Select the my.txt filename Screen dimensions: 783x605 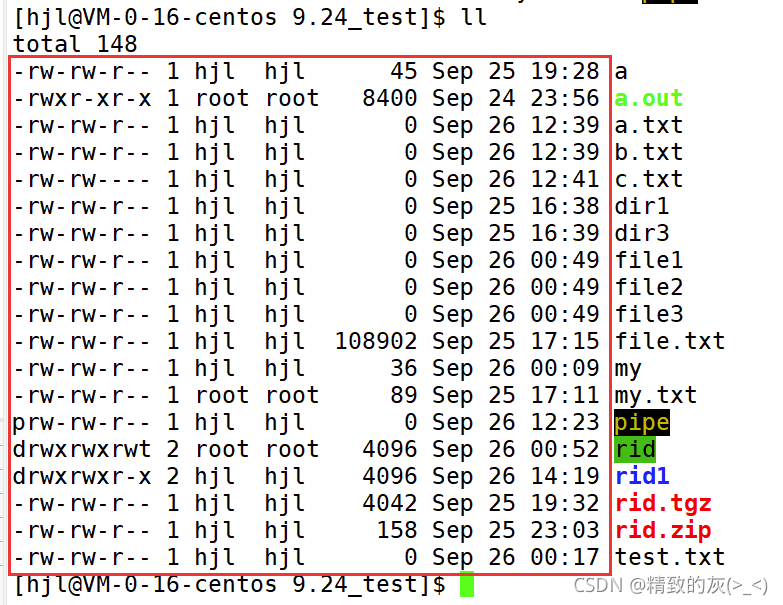click(x=655, y=396)
